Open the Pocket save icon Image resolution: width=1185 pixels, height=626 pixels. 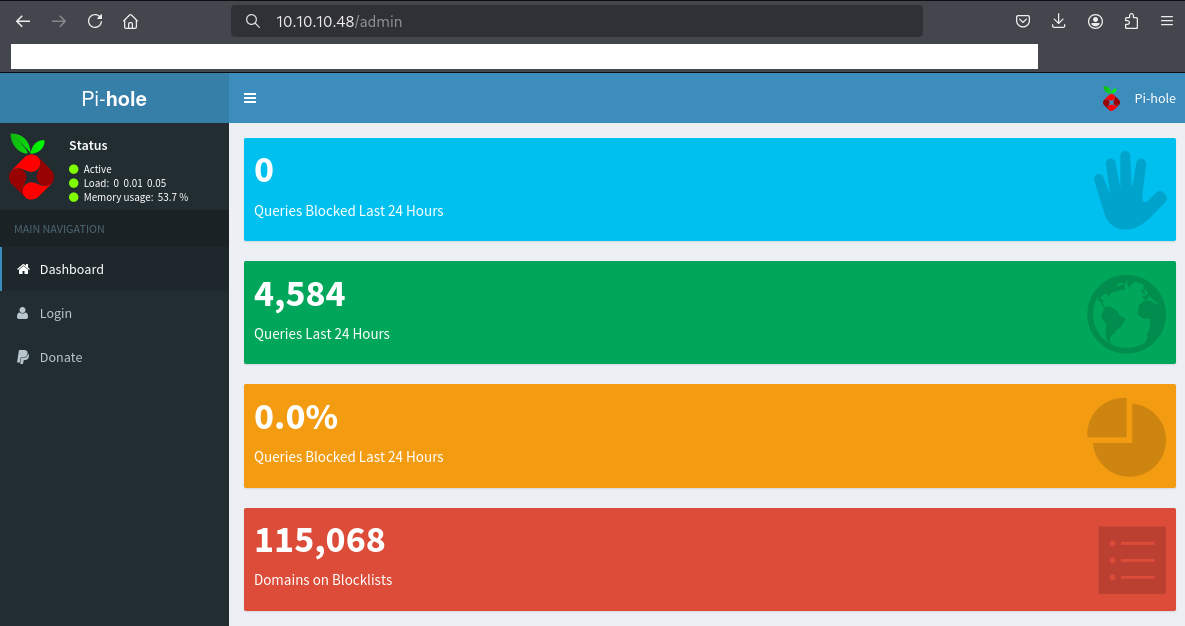pyautogui.click(x=1023, y=21)
